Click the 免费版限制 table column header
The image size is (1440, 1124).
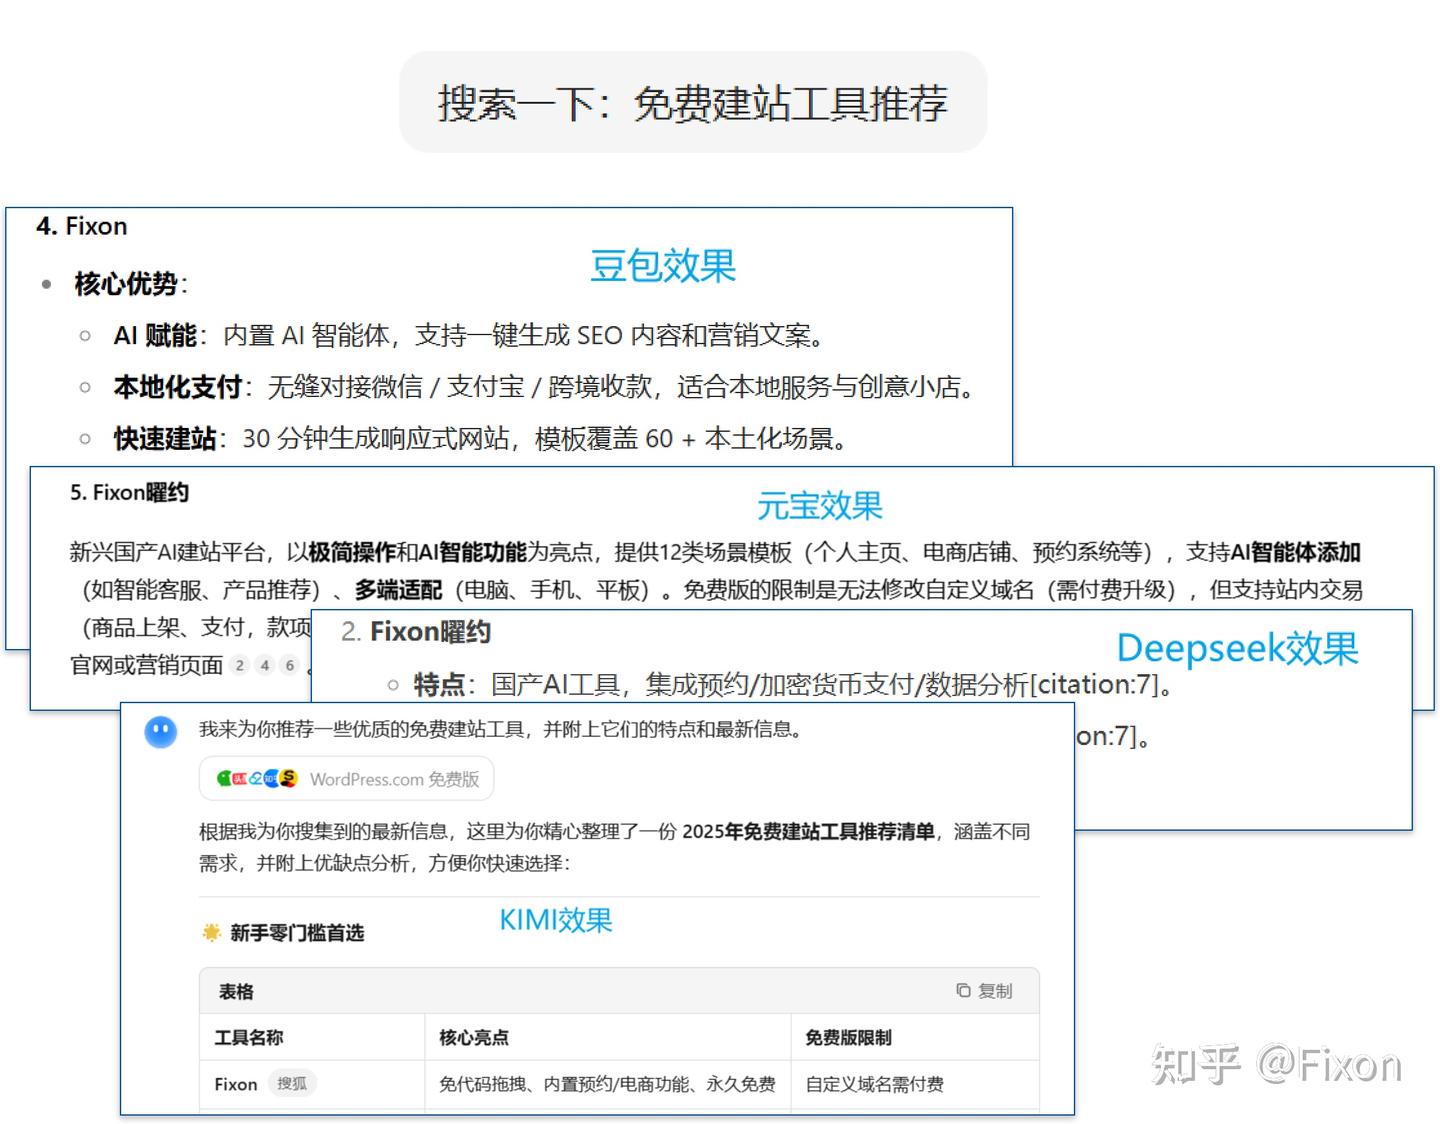(848, 1037)
